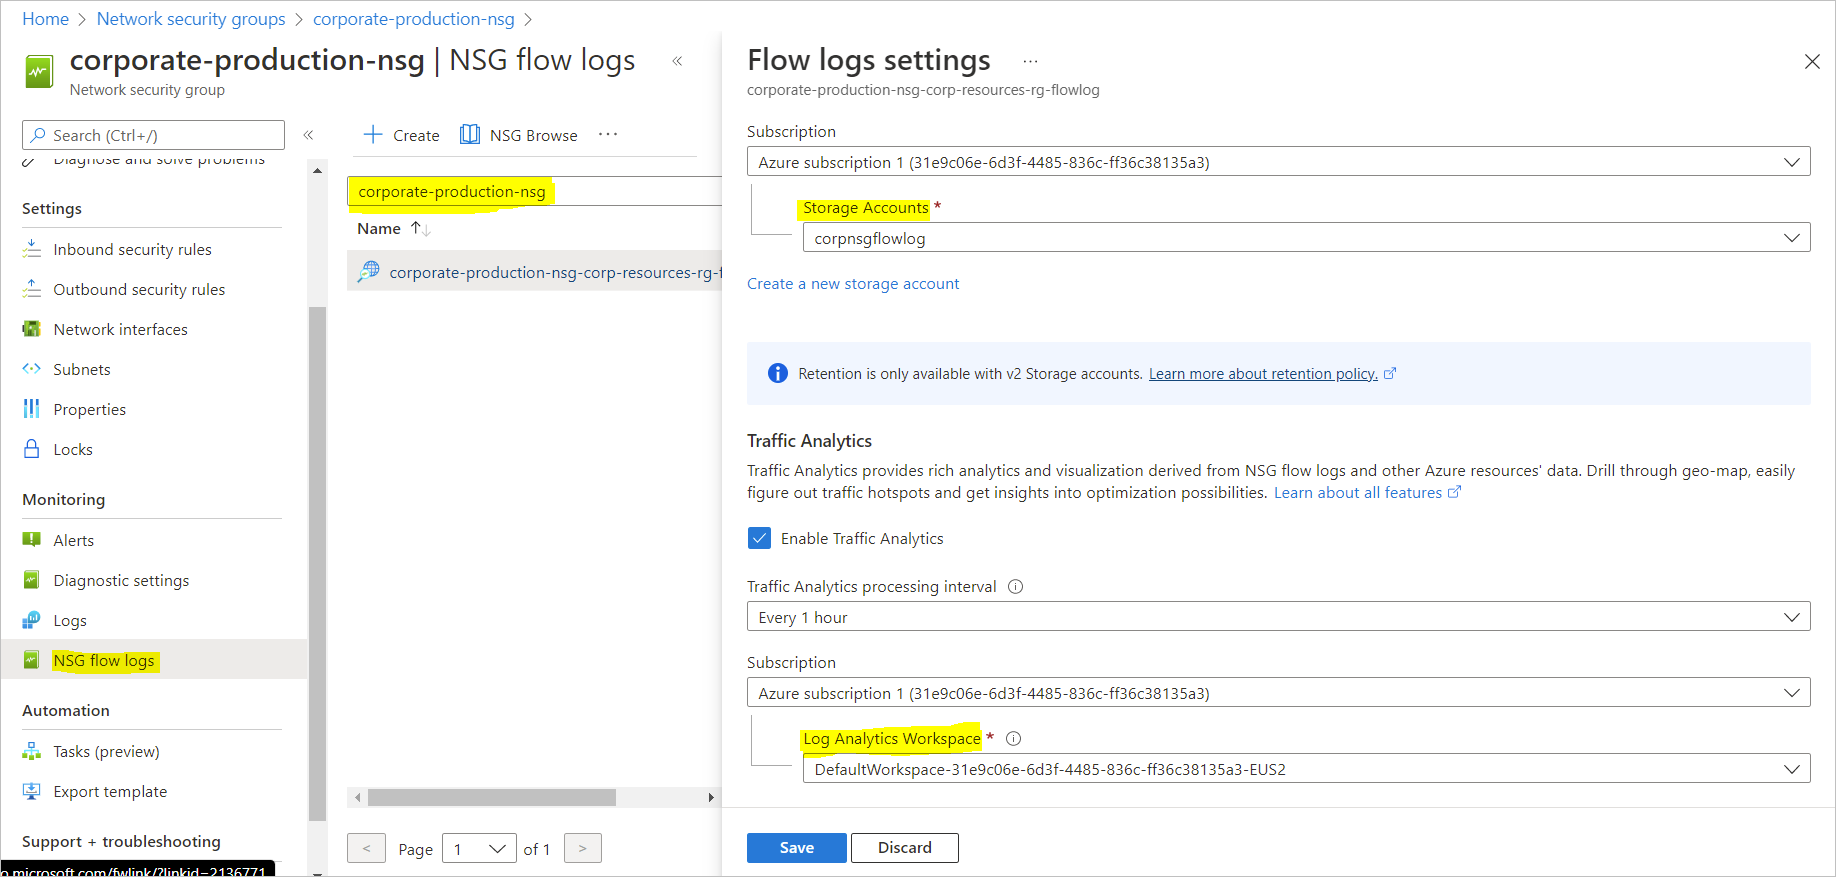This screenshot has height=877, width=1836.
Task: Open the Flow logs settings ellipsis menu
Action: click(1030, 61)
